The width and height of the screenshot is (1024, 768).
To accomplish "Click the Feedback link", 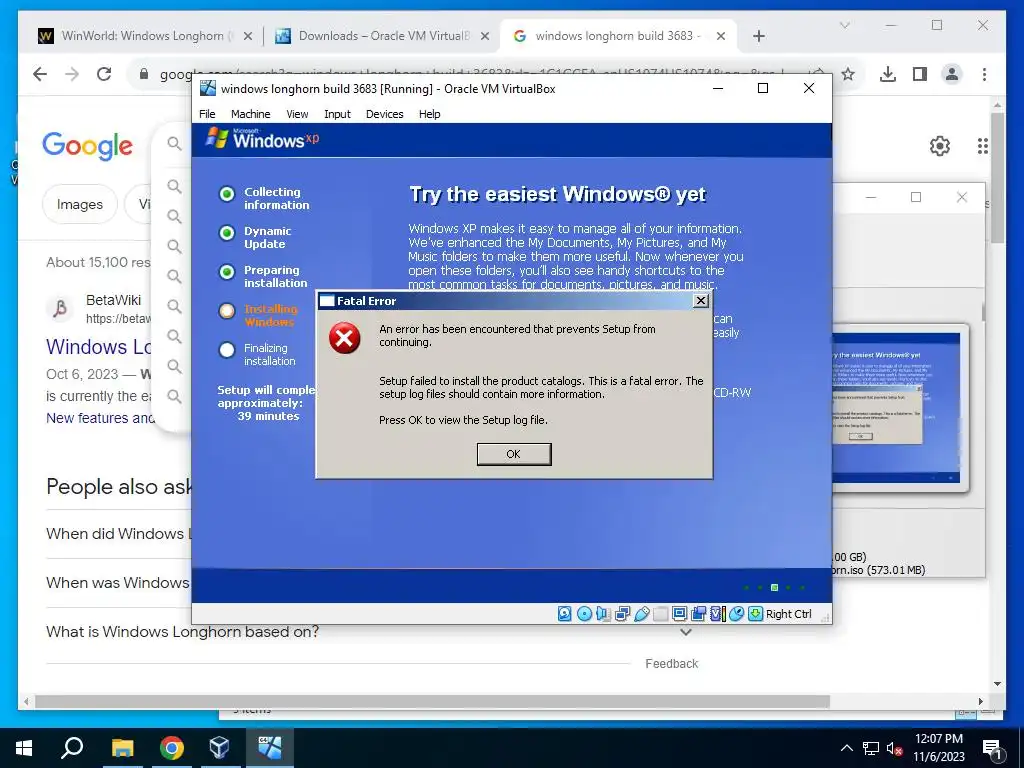I will tap(671, 664).
